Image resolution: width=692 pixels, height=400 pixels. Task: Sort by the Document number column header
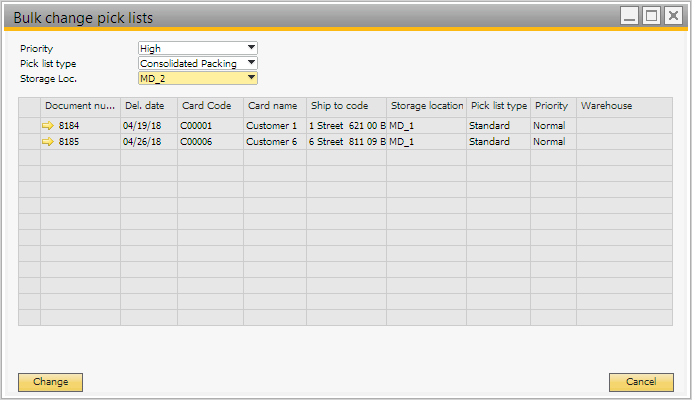click(x=80, y=106)
